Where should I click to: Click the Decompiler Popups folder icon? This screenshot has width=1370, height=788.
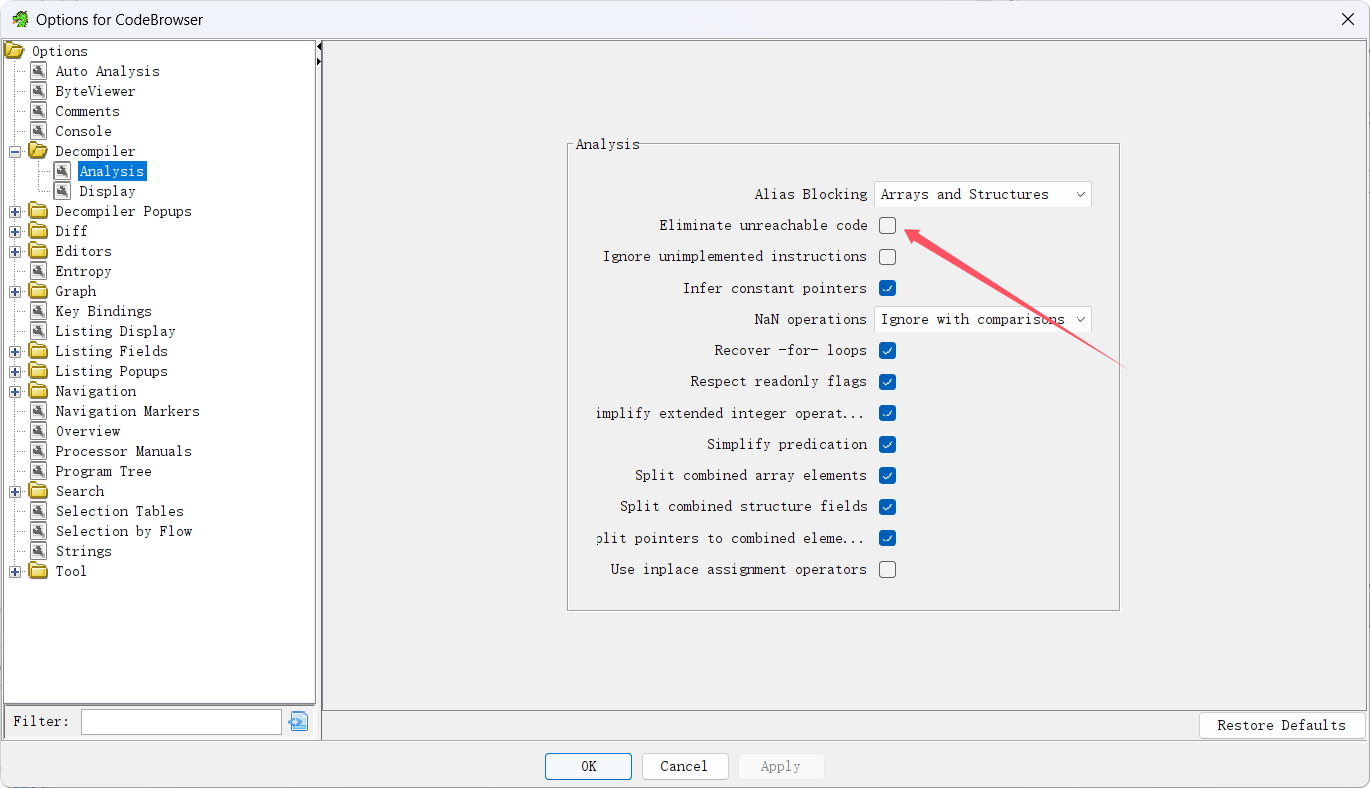point(38,211)
